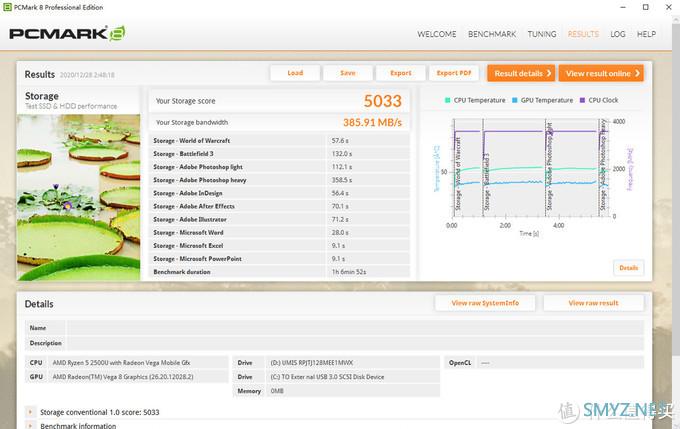680x429 pixels.
Task: Click the PCMark 8 logo
Action: click(67, 33)
